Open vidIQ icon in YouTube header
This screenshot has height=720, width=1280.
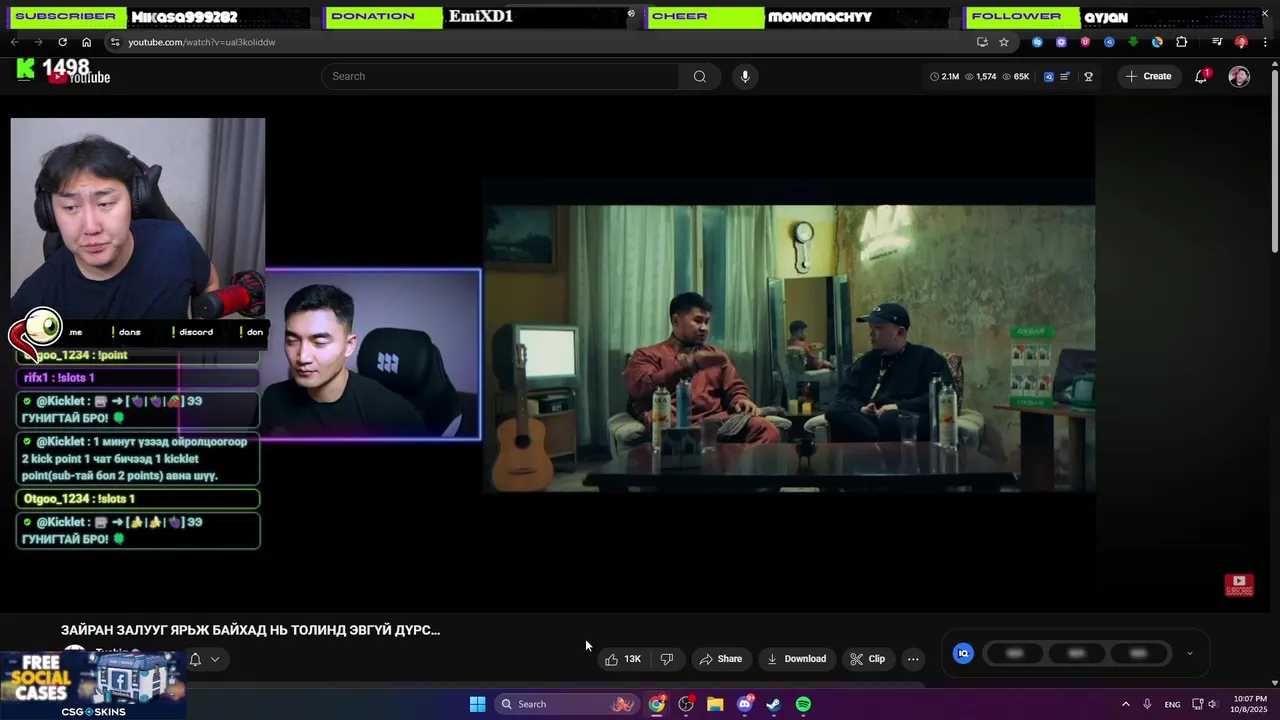(1048, 76)
